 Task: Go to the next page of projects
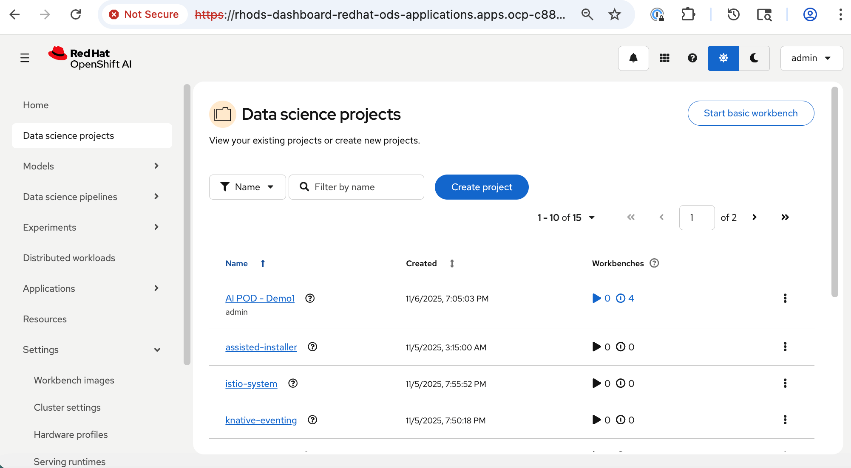coord(754,217)
